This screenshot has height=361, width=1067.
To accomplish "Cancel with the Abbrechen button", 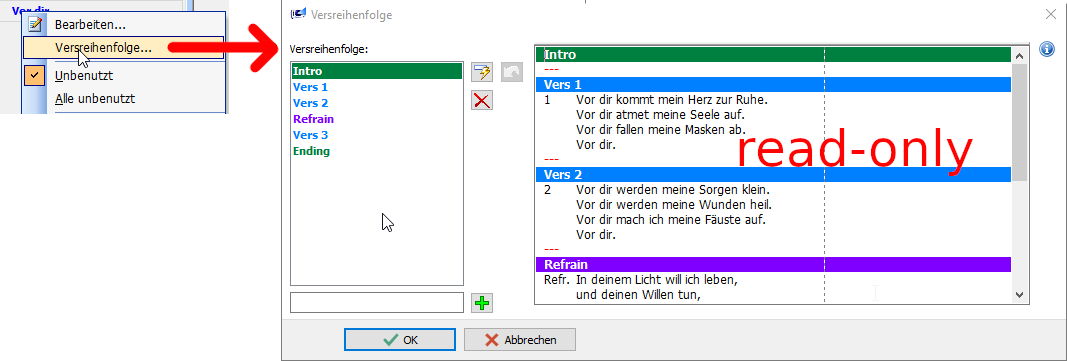I will pos(520,340).
